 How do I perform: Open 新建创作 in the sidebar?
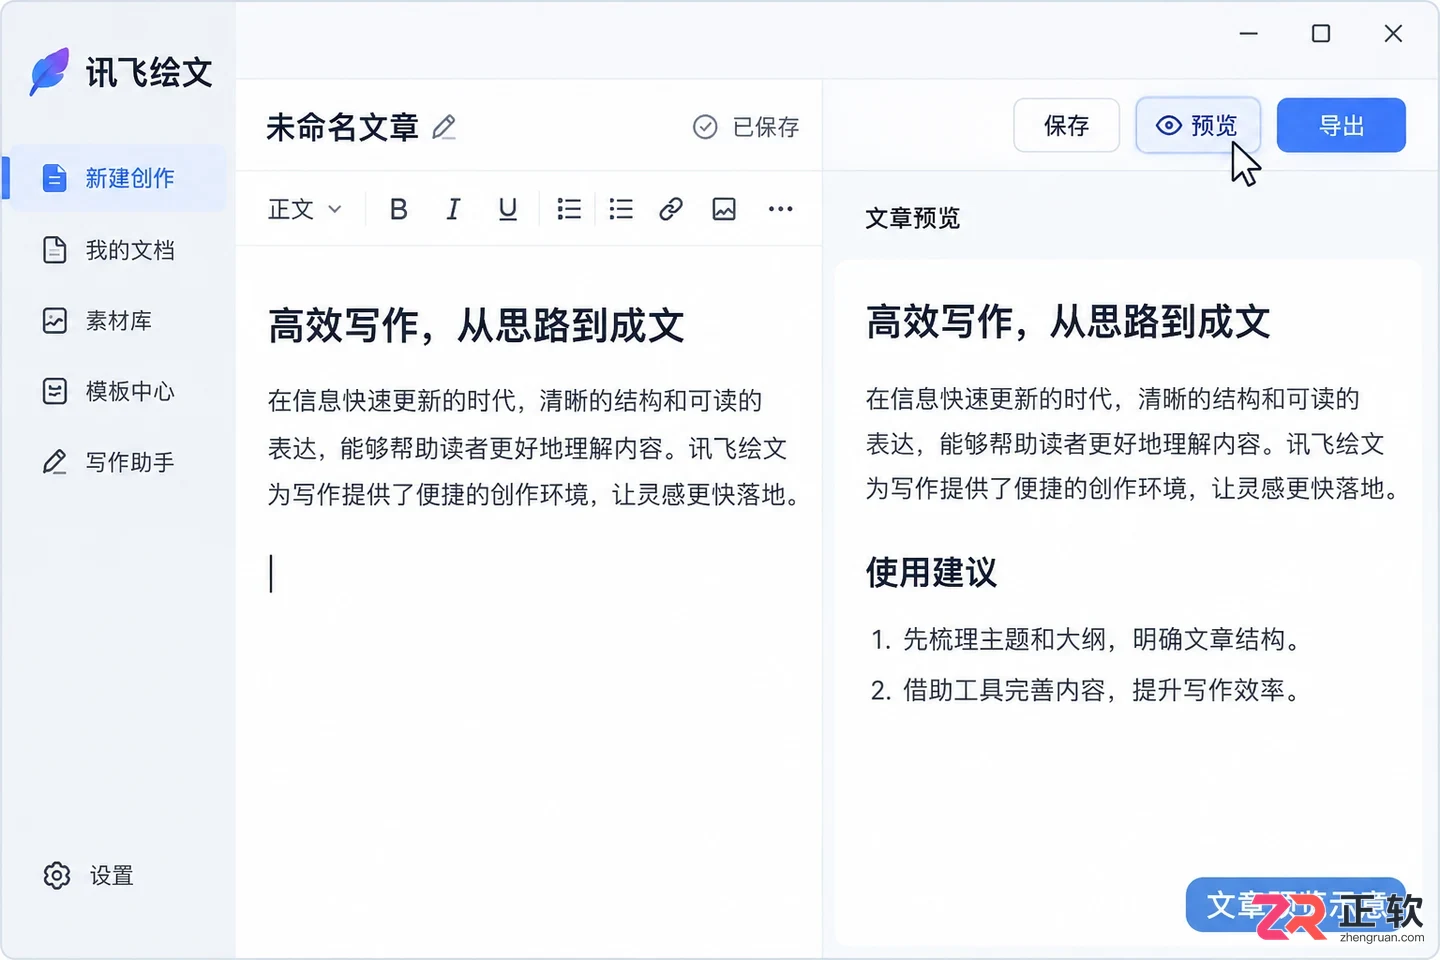(116, 178)
